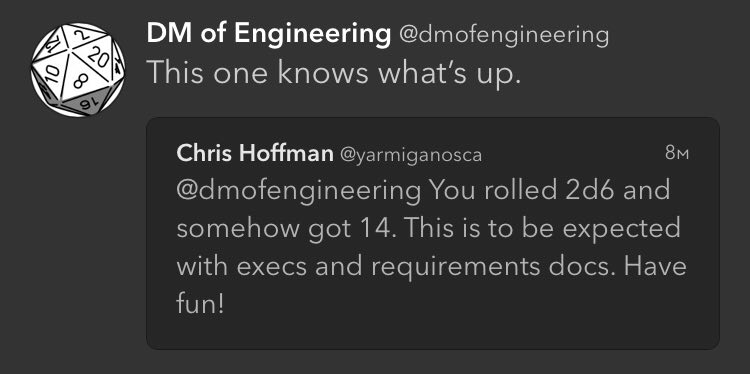Click the 20 face on dice avatar

click(97, 56)
